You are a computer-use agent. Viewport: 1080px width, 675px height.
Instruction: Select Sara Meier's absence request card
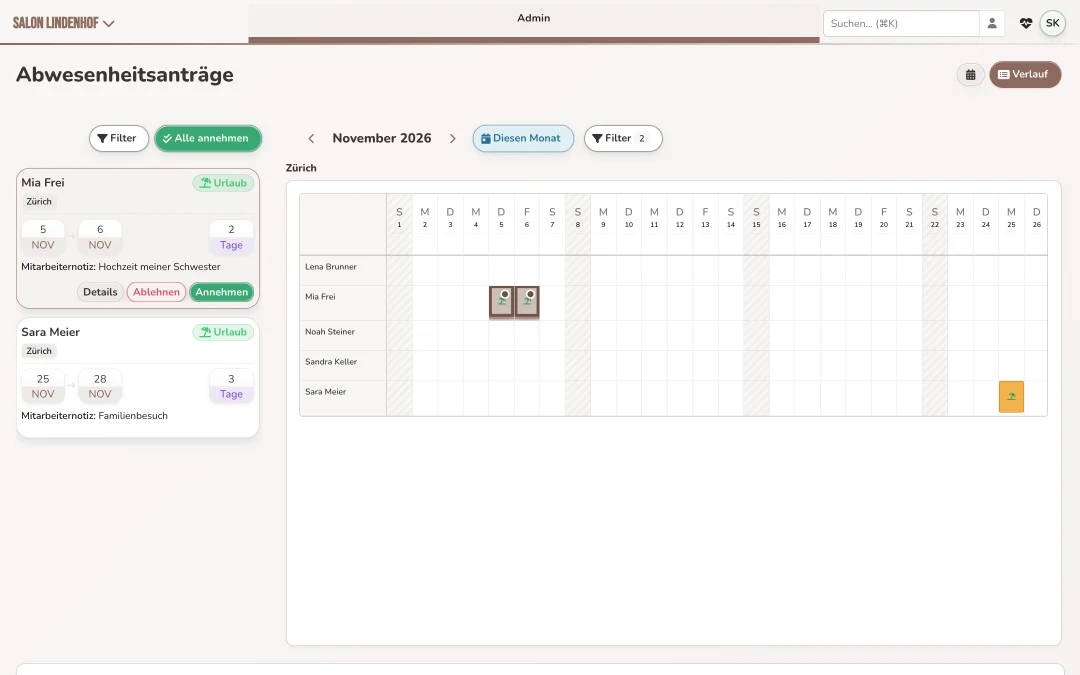tap(138, 377)
